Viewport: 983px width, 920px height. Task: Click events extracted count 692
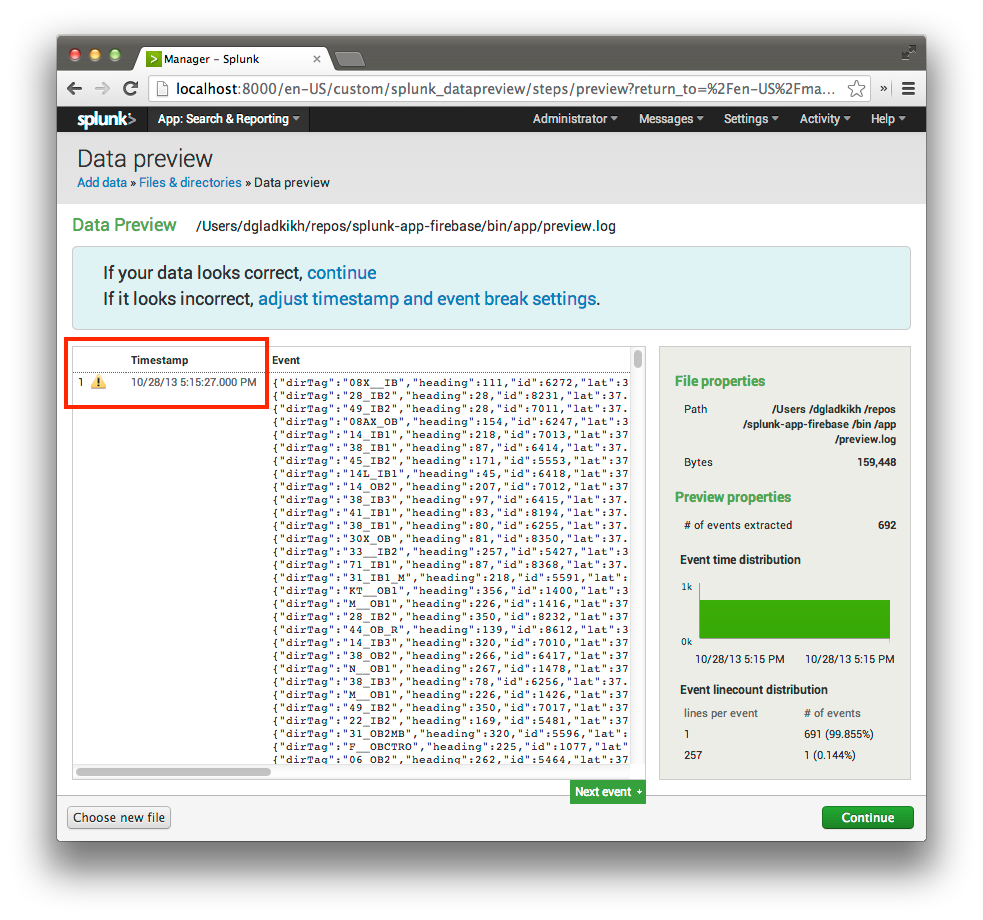click(887, 525)
